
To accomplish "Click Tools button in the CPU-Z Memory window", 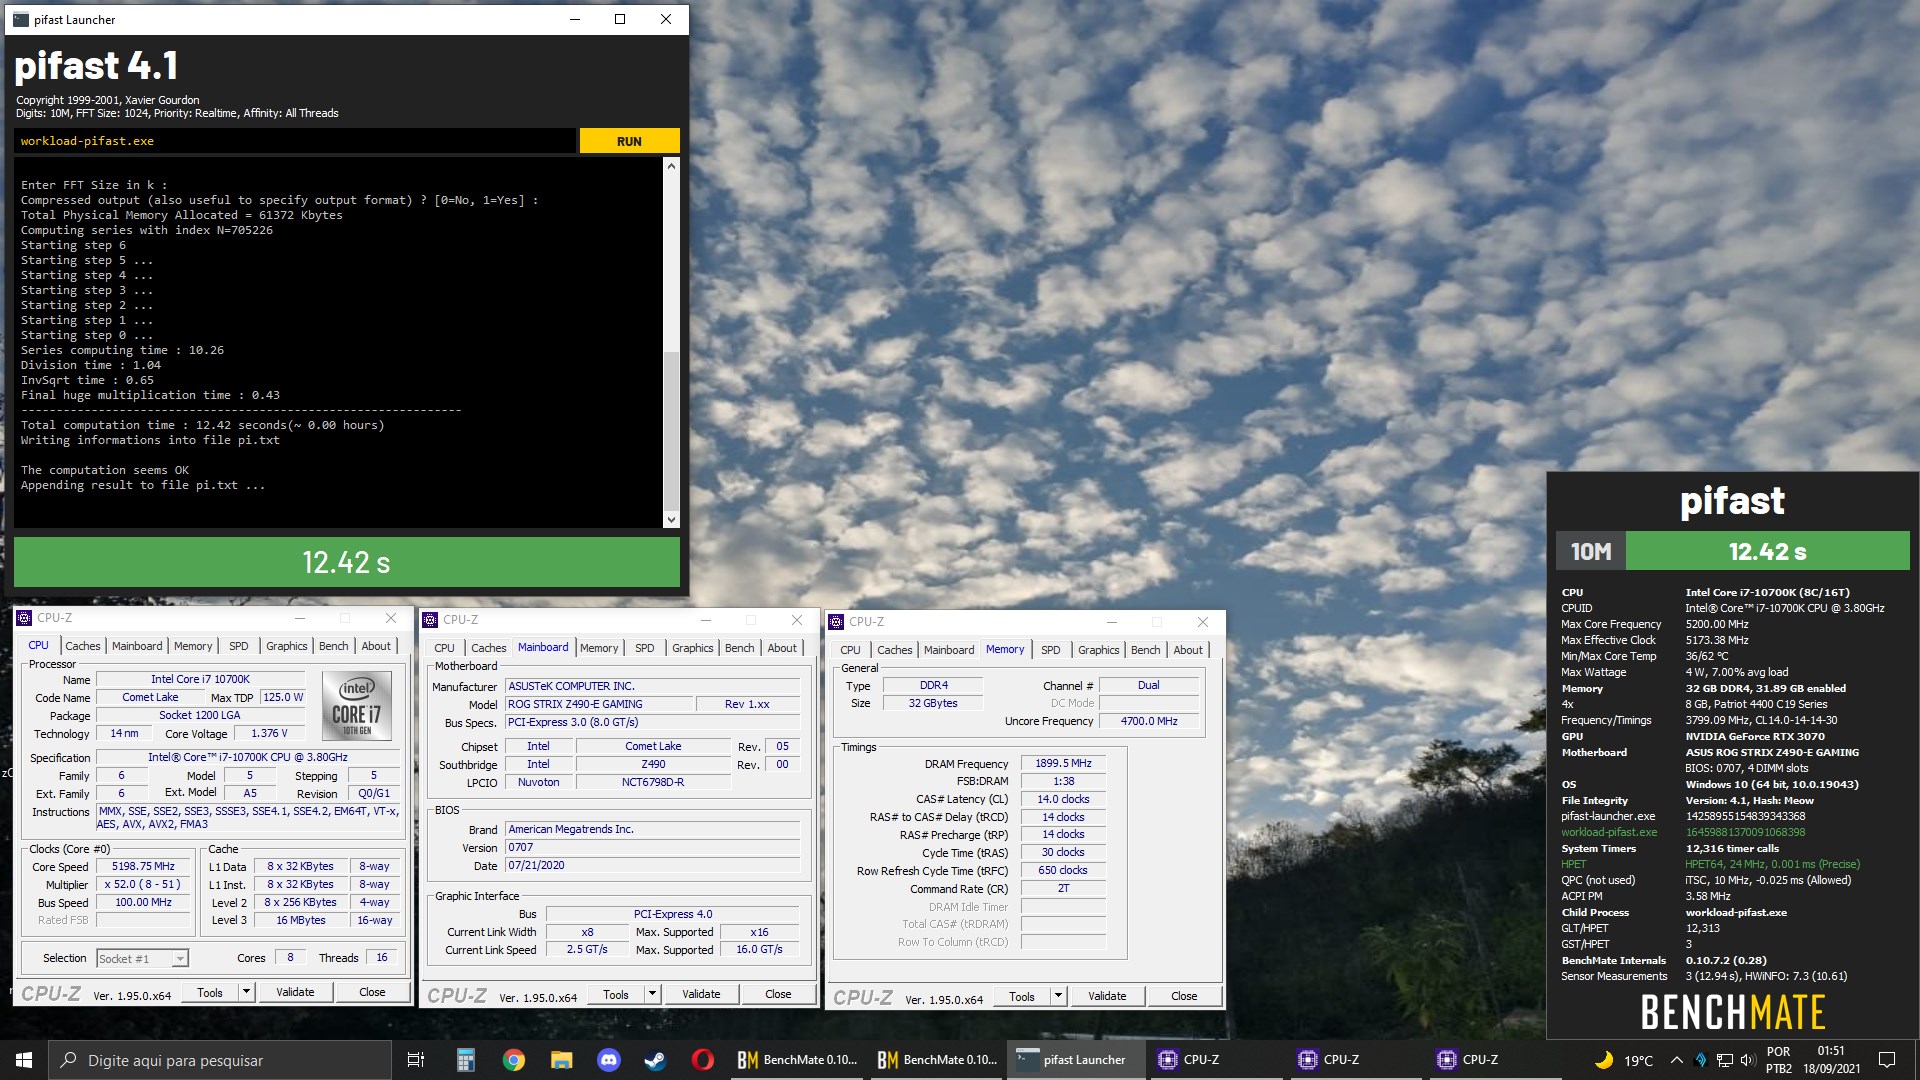I will coord(1022,996).
